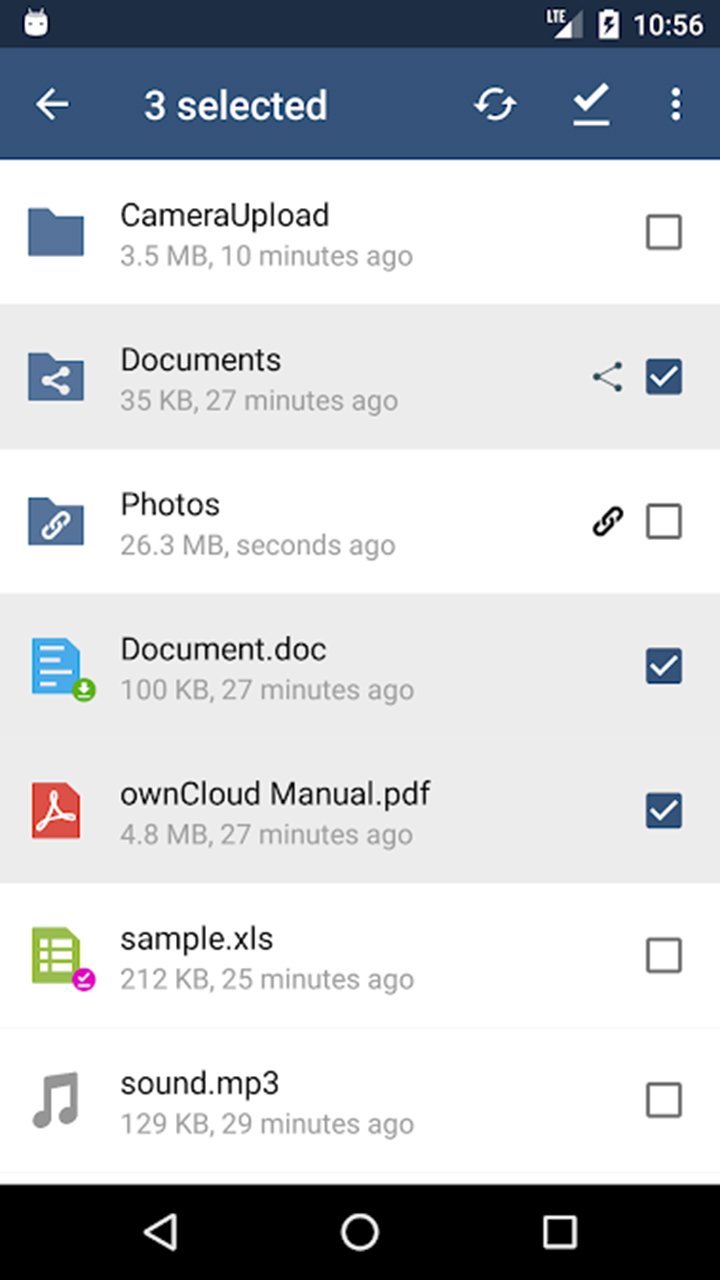
Task: Uncheck the Document.doc checkbox
Action: tap(664, 666)
